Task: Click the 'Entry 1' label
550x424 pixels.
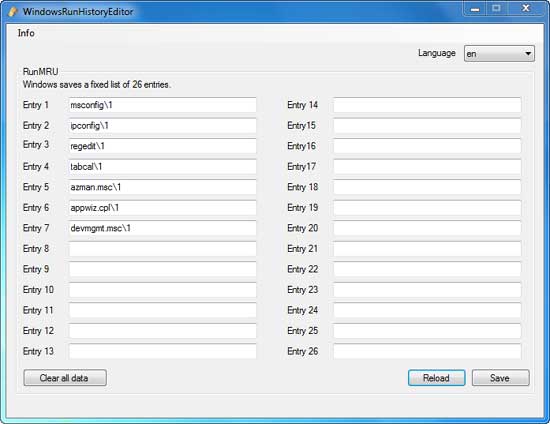Action: coord(36,105)
